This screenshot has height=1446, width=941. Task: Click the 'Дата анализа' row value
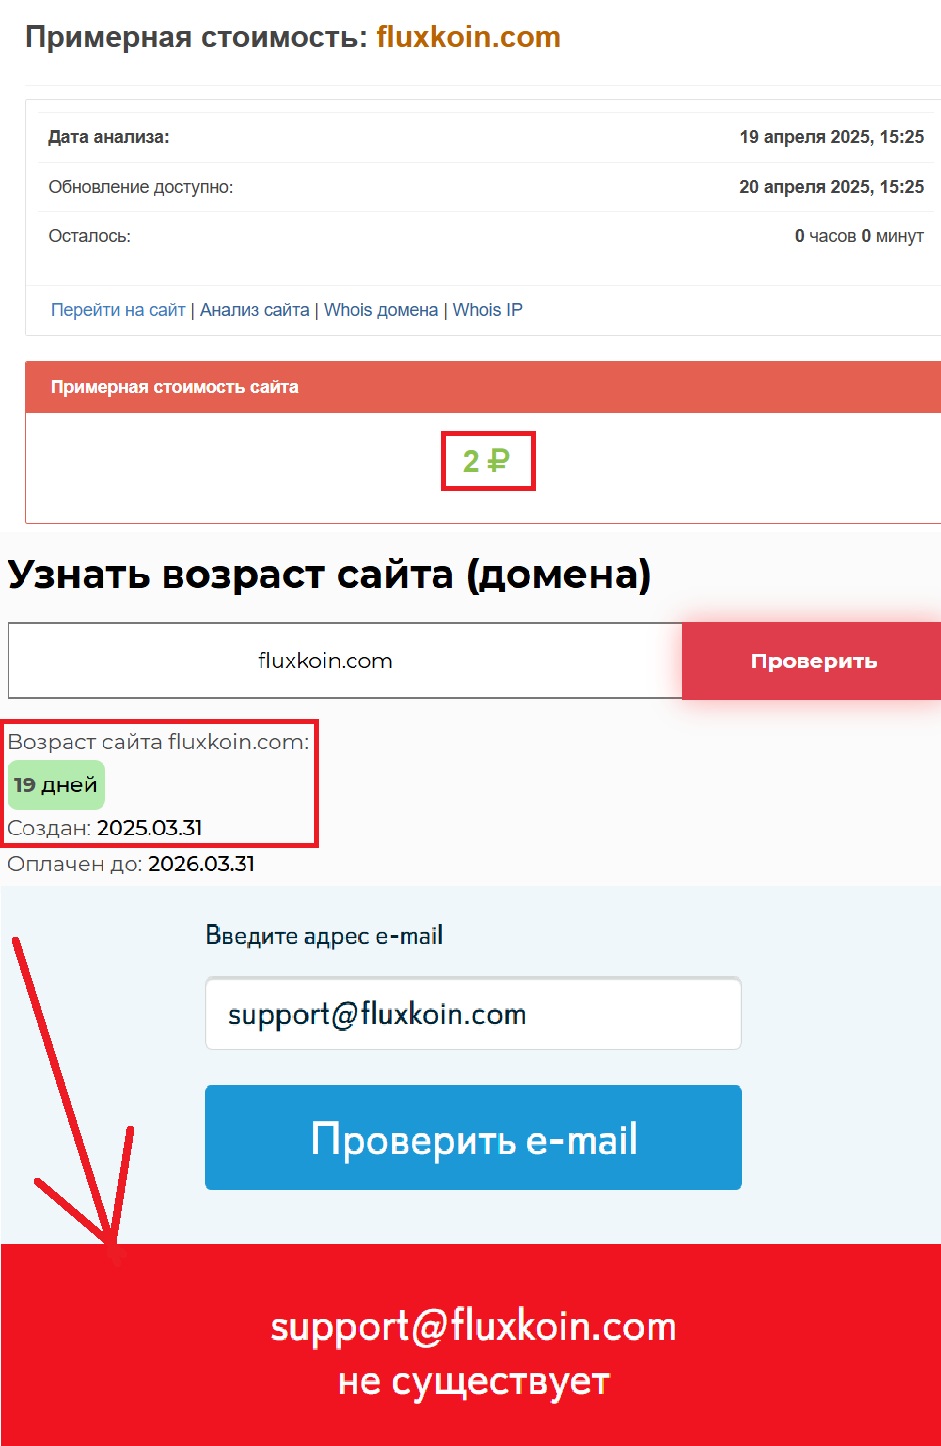pyautogui.click(x=832, y=137)
